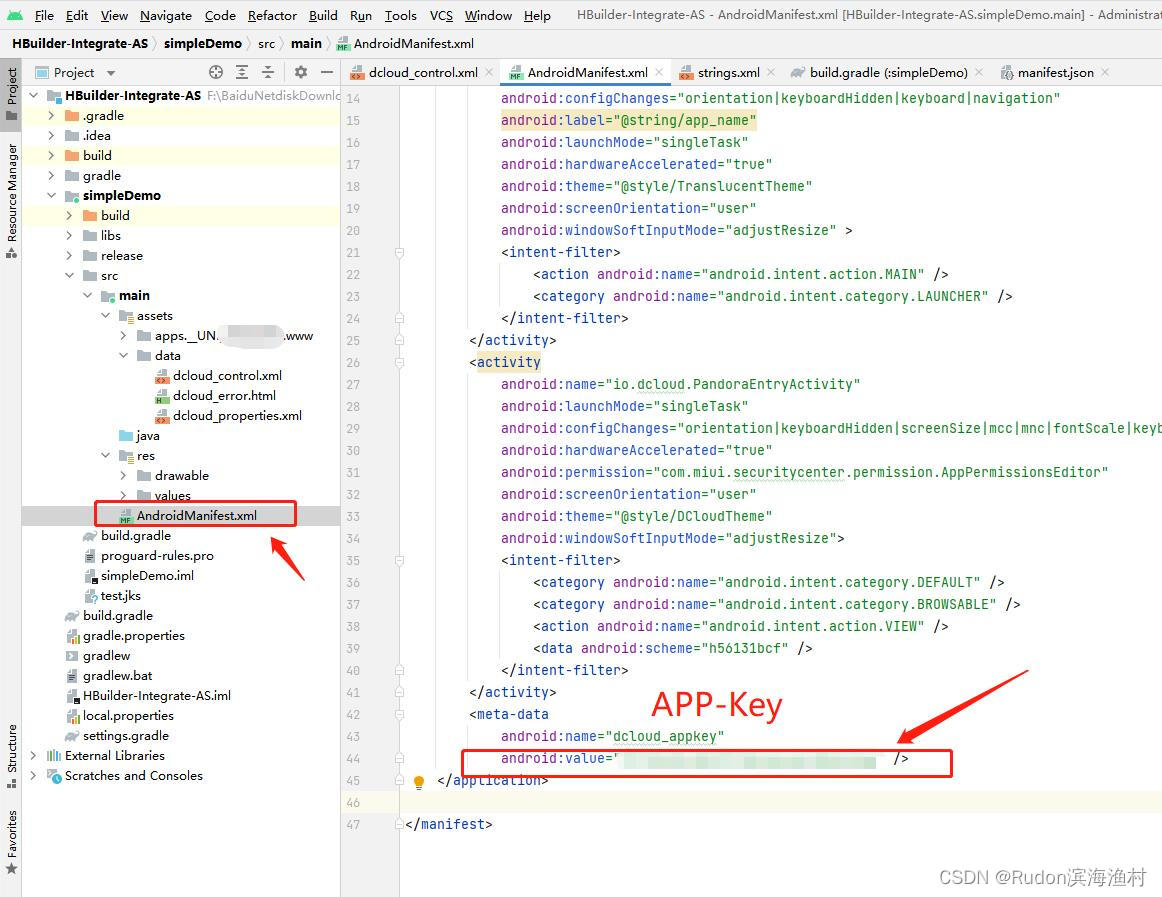
Task: Click the Expand All icon in Project panel
Action: (241, 72)
